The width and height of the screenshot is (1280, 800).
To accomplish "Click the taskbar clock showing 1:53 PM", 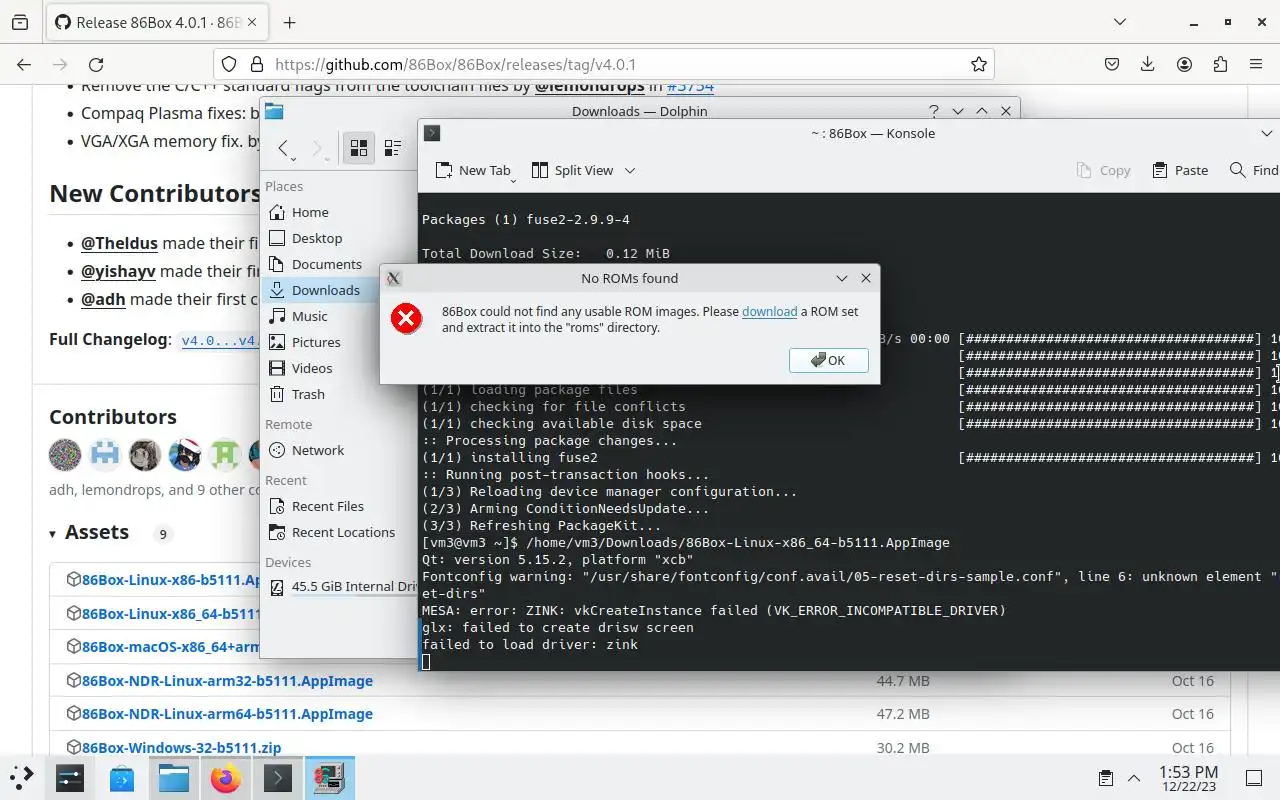I will tap(1188, 778).
